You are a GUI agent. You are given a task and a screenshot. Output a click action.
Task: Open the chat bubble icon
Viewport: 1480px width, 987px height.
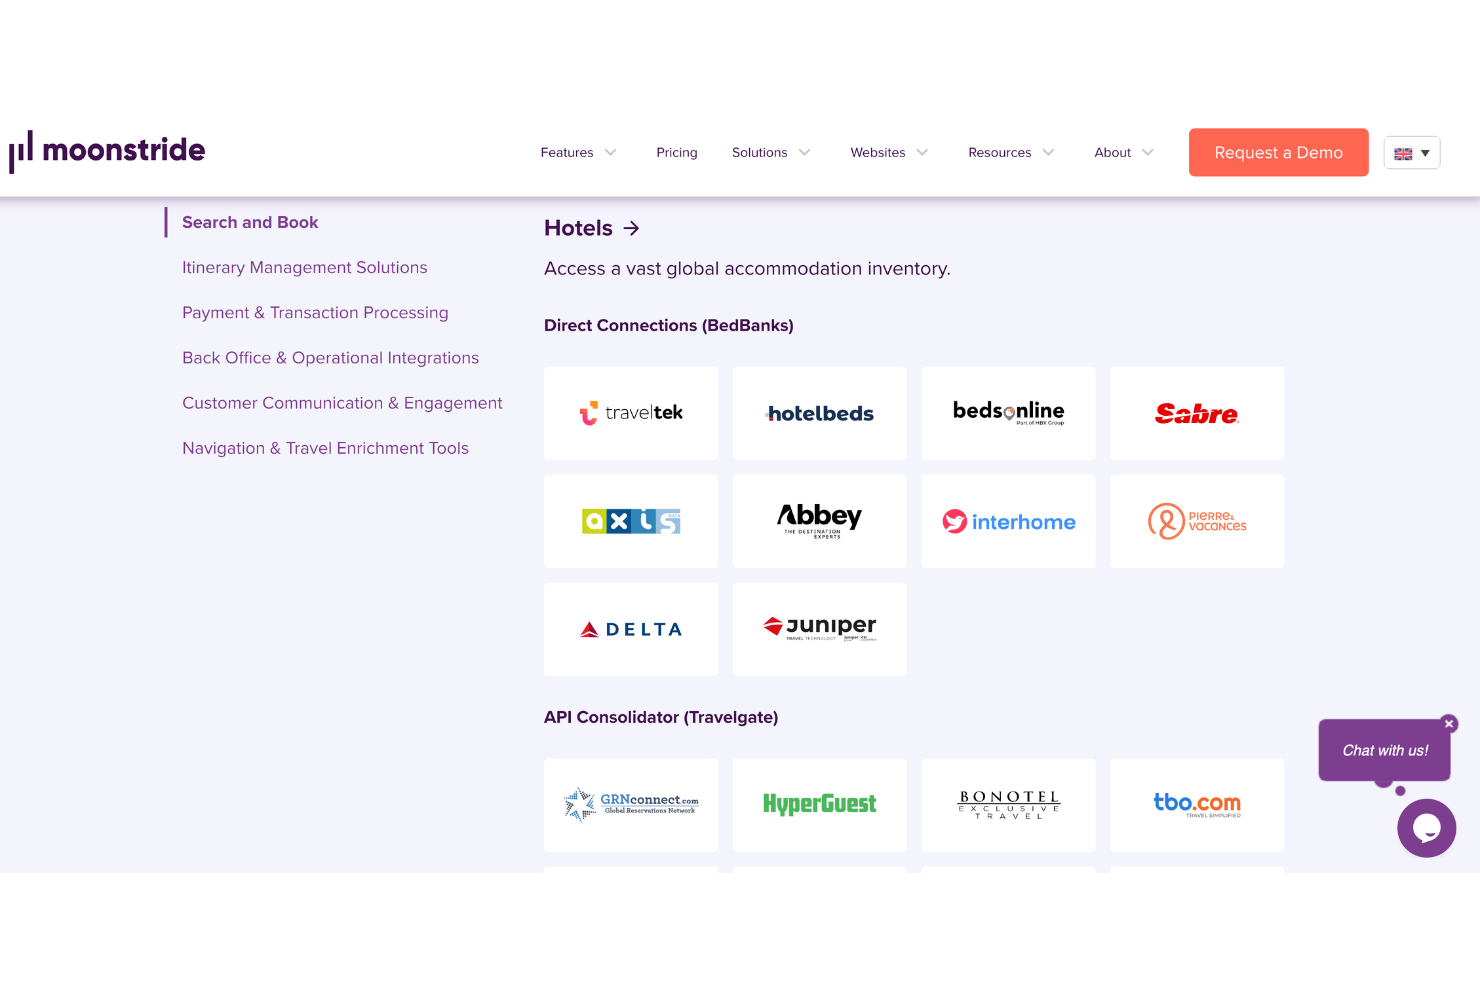point(1426,828)
